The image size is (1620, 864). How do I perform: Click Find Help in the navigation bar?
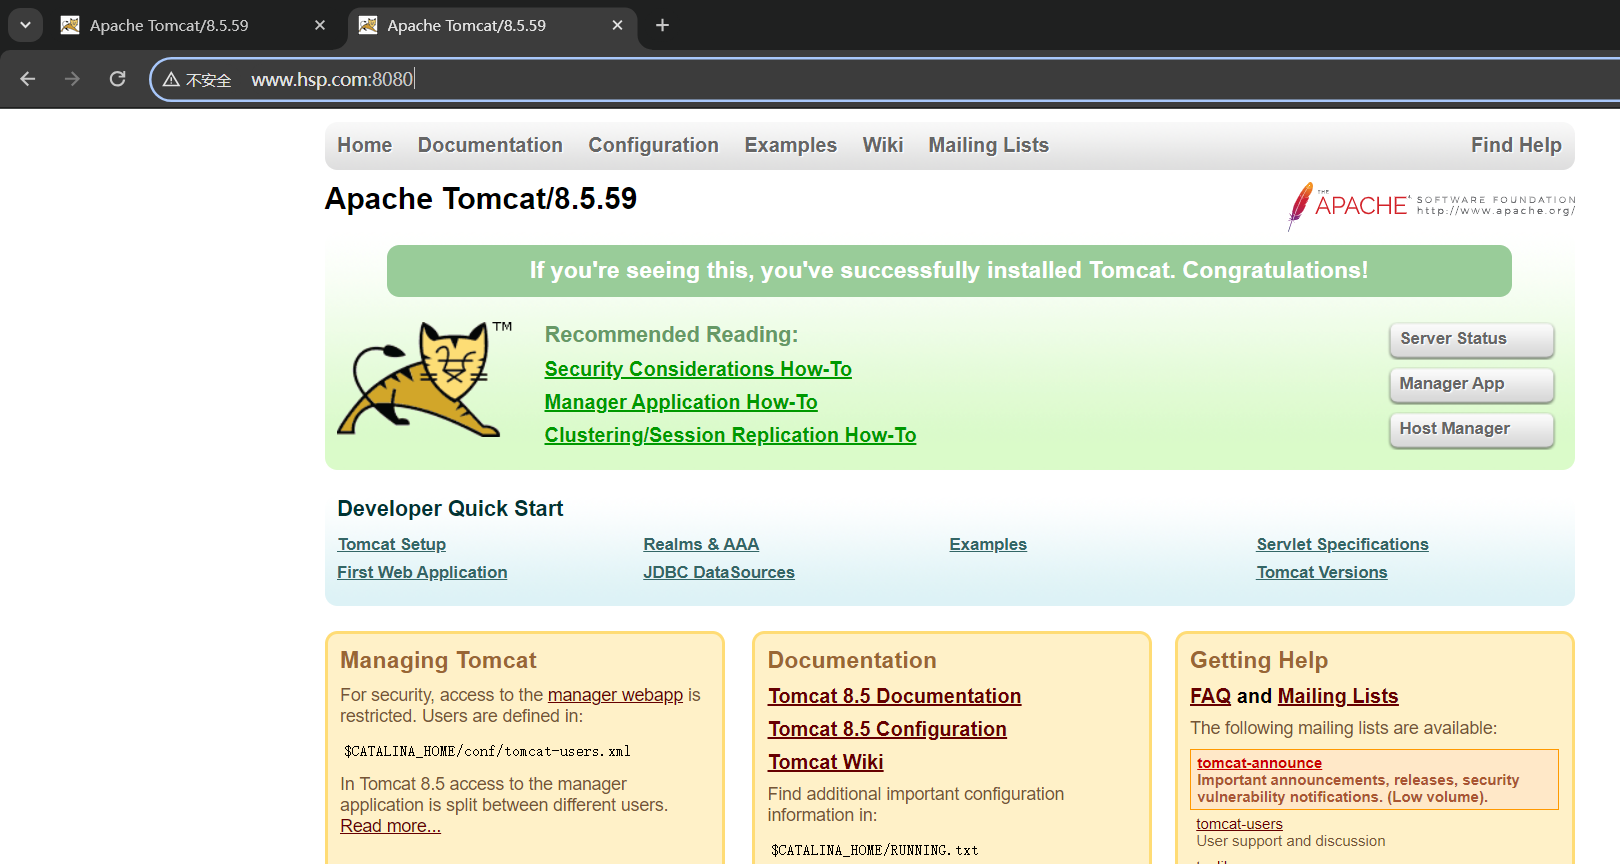tap(1516, 145)
